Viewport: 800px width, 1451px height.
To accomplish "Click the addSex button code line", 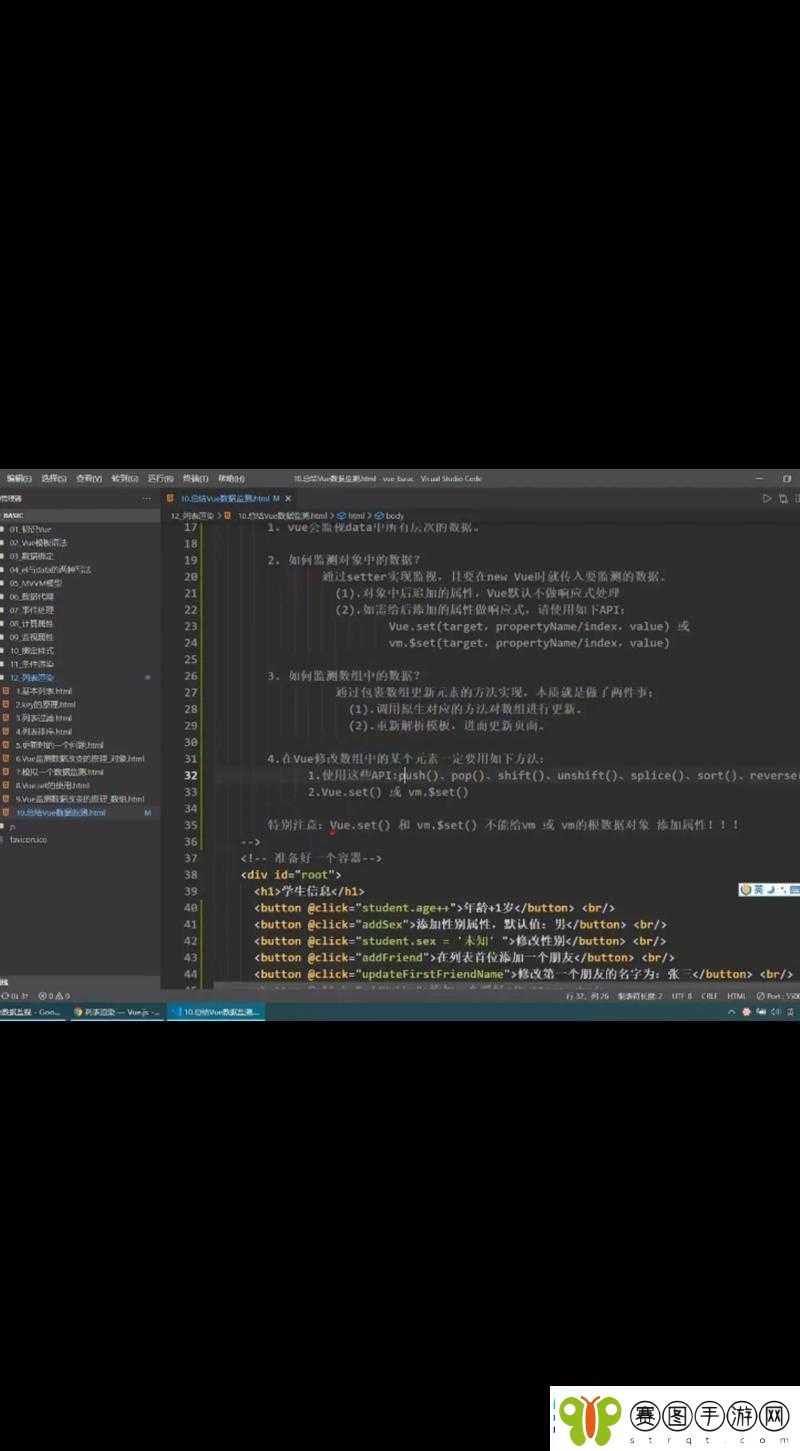I will 460,924.
